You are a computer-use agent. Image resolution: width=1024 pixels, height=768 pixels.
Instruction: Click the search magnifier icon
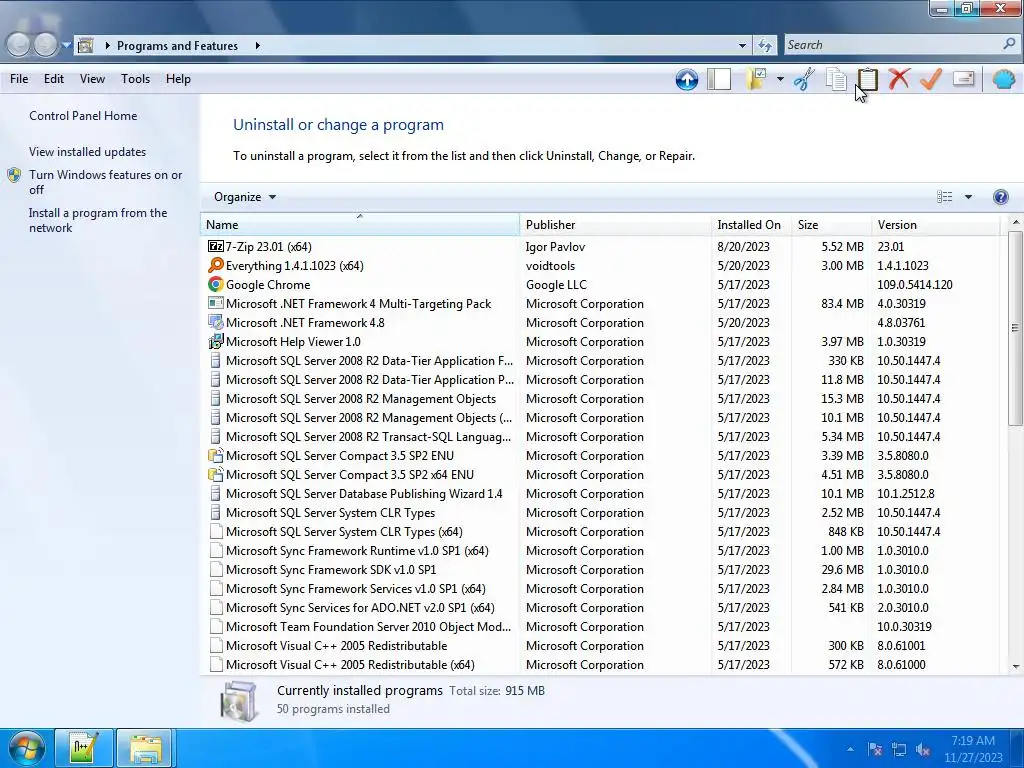coord(1009,44)
